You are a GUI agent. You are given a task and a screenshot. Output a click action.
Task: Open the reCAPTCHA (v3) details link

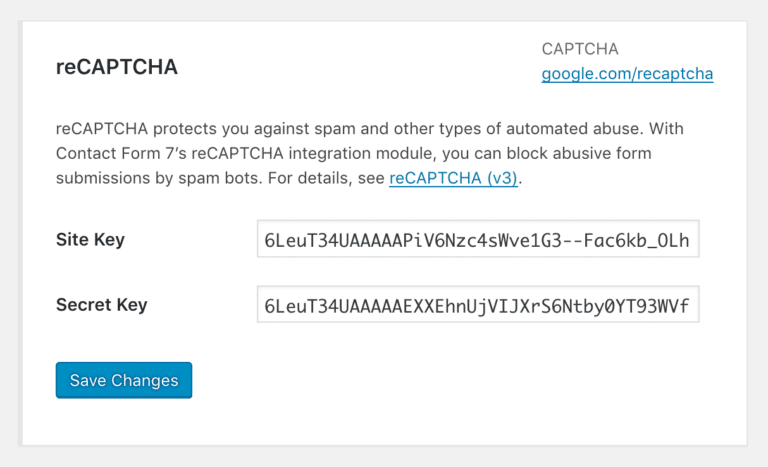pyautogui.click(x=453, y=178)
